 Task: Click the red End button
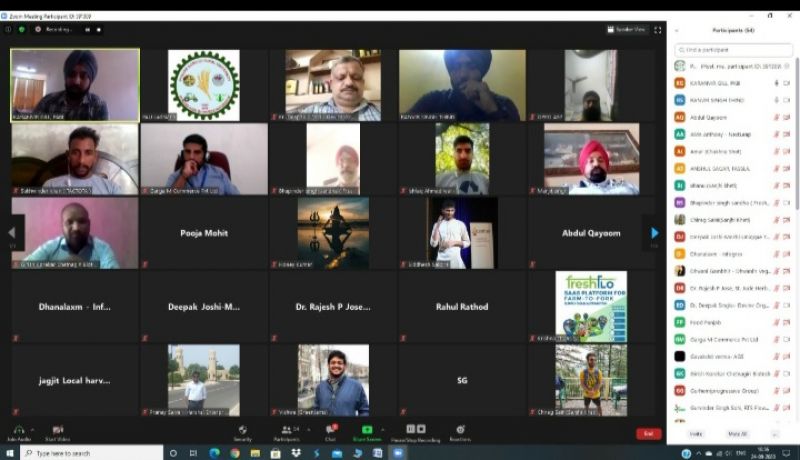648,433
